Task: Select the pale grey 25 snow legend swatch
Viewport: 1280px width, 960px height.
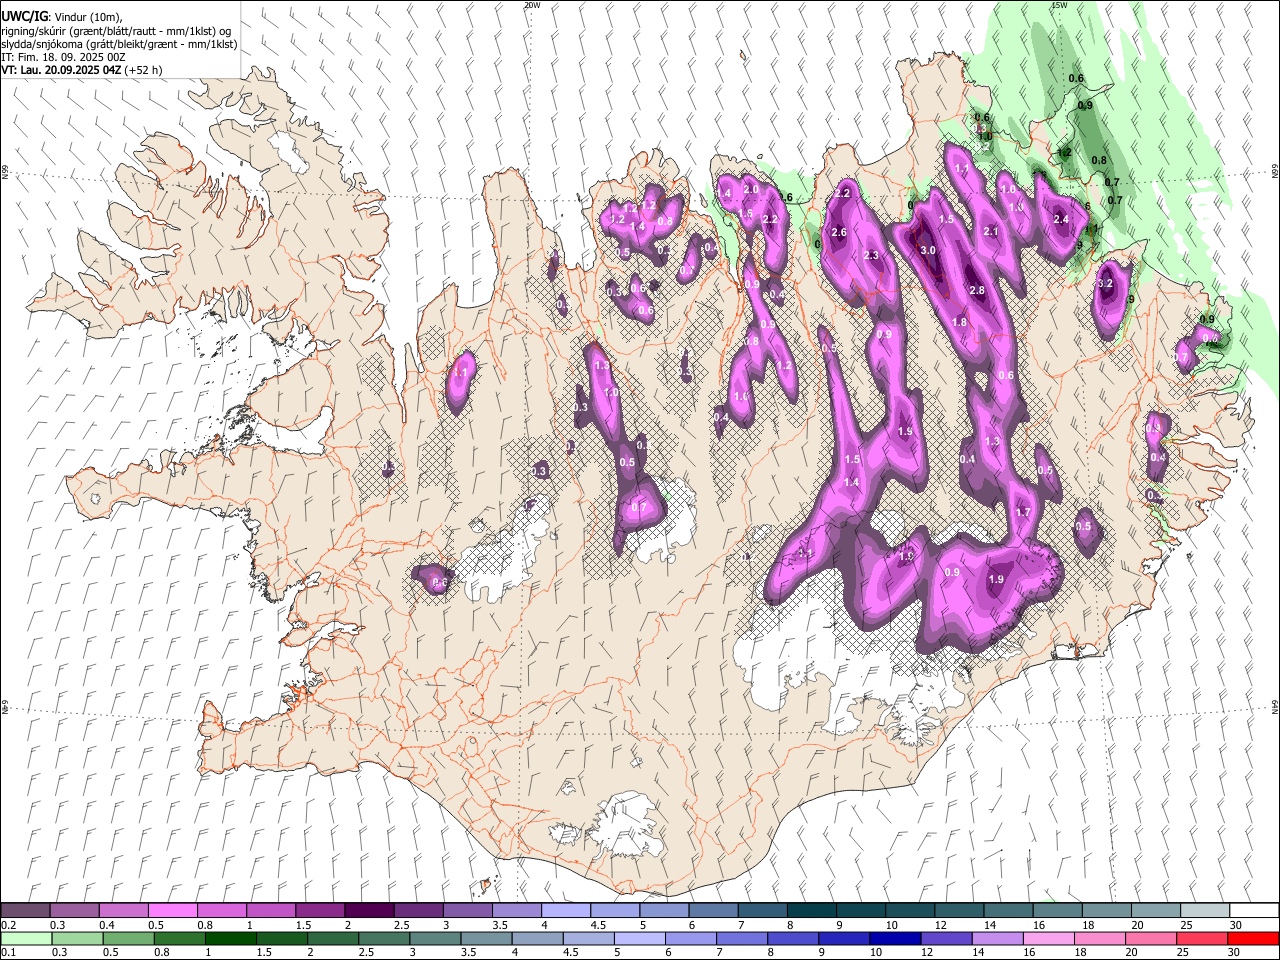Action: (x=1204, y=911)
